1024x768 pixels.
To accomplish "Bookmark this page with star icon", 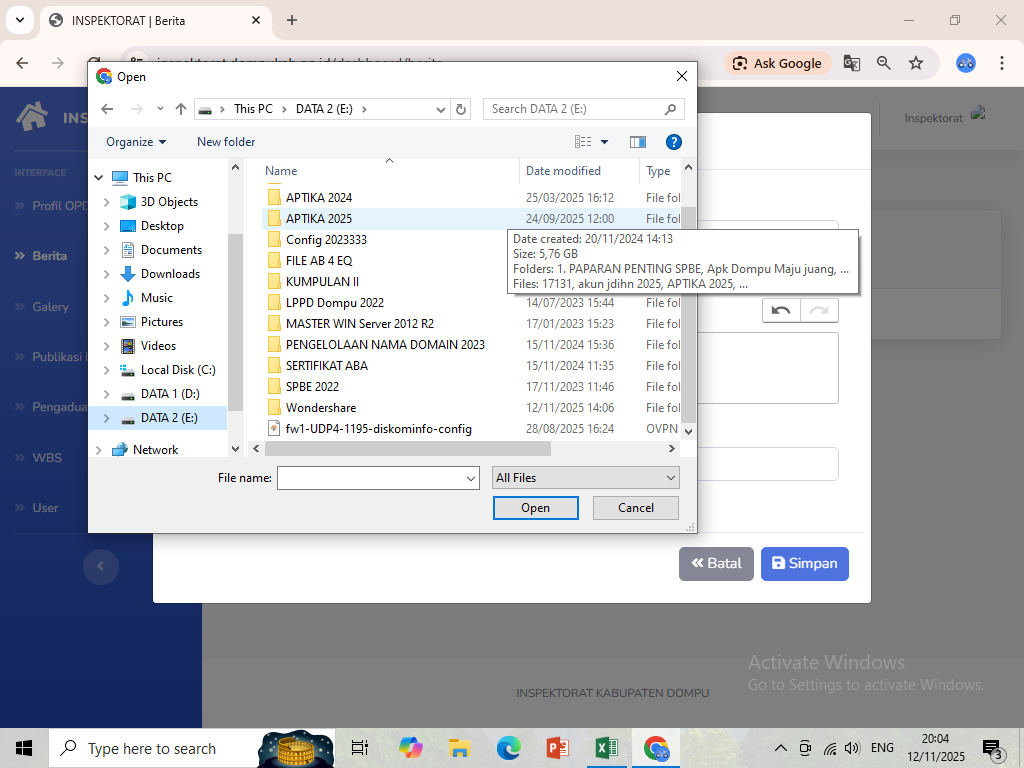I will [916, 63].
